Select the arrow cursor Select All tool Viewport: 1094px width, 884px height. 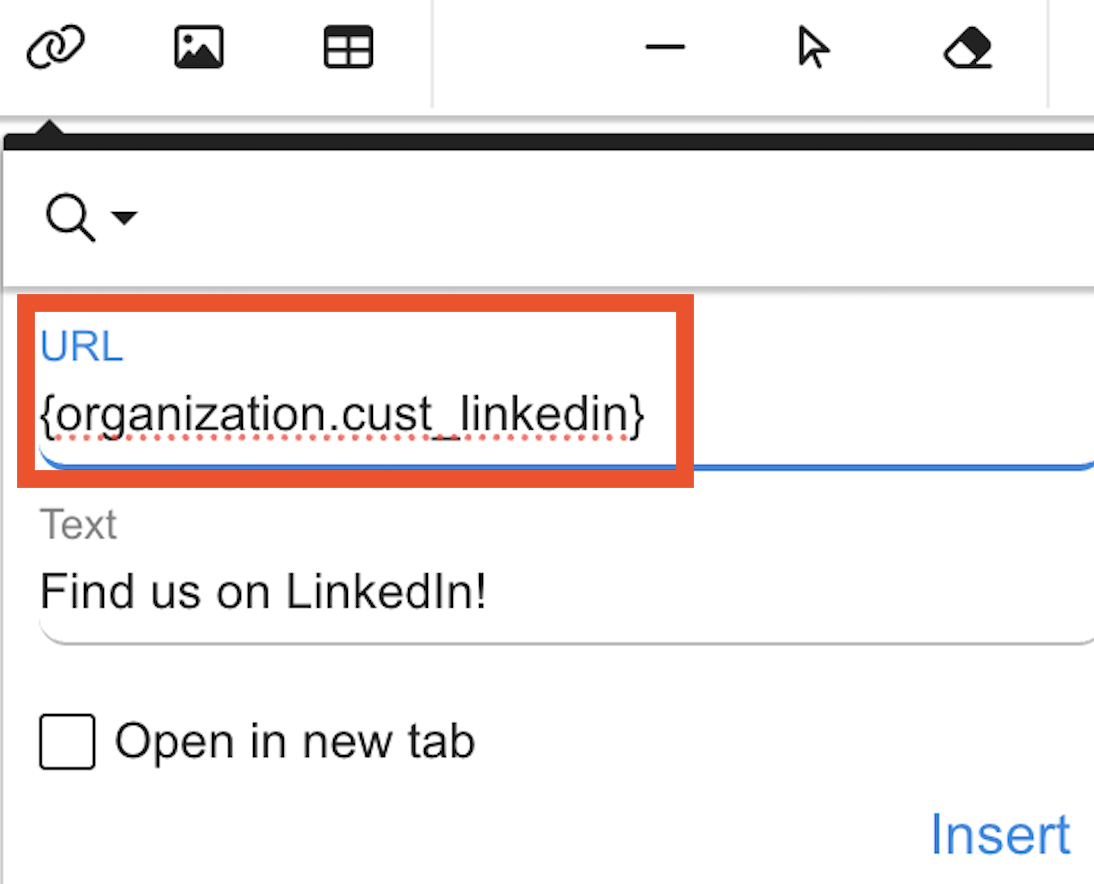[814, 47]
